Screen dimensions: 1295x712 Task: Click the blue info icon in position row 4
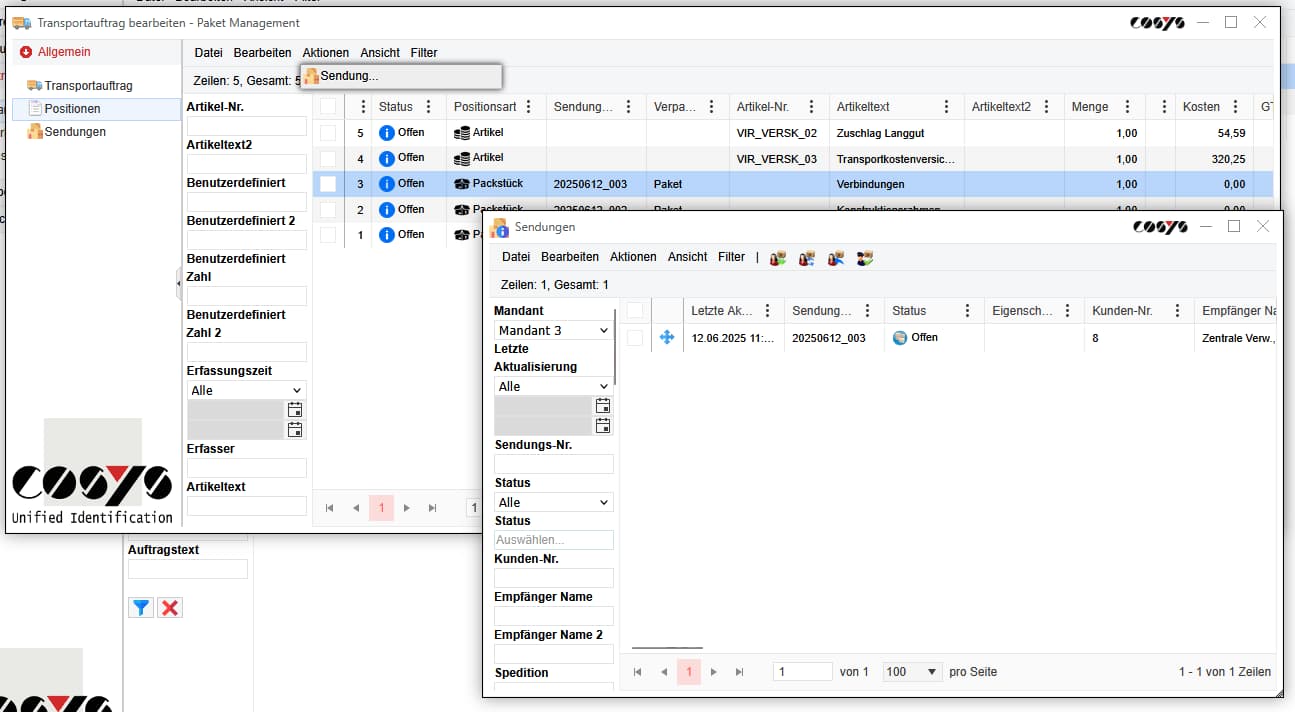387,158
